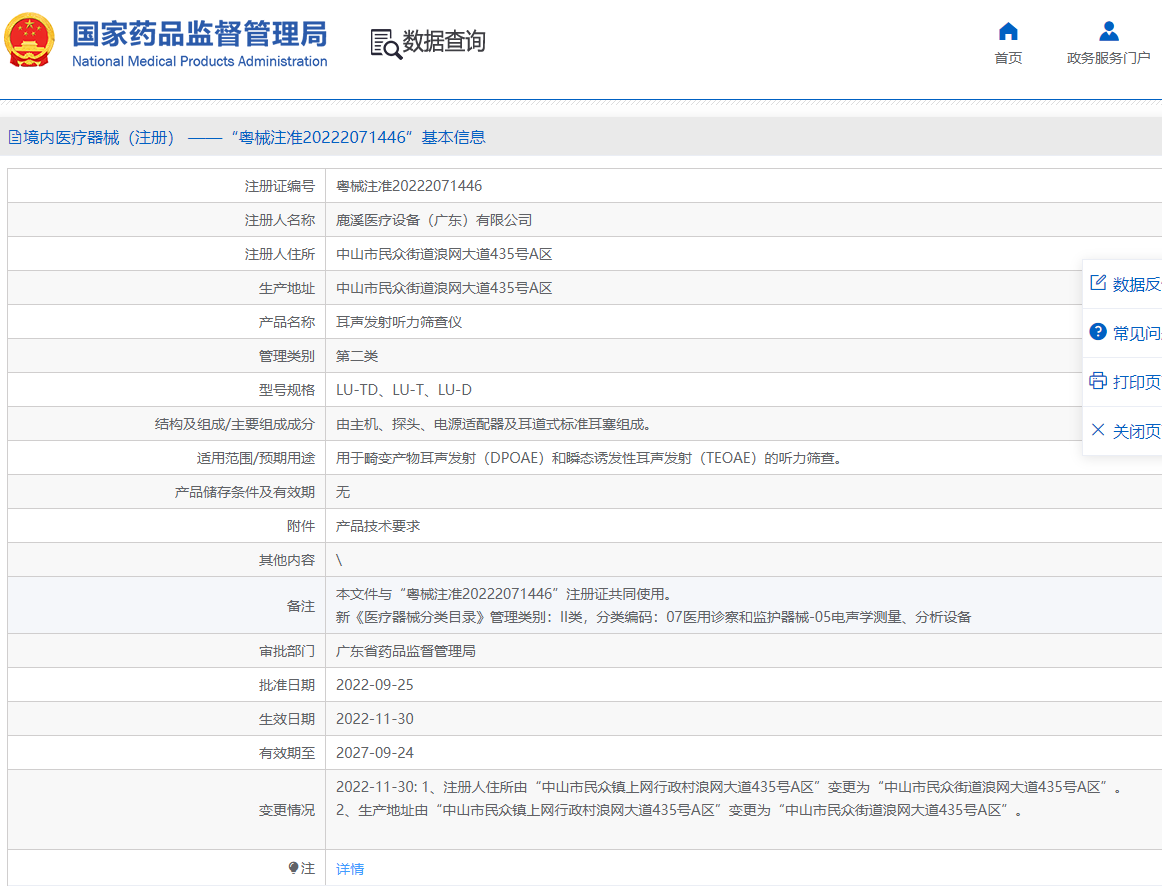
Task: Click the registrant name 鹿溪医疗设备（广东）有限公司
Action: coord(434,220)
